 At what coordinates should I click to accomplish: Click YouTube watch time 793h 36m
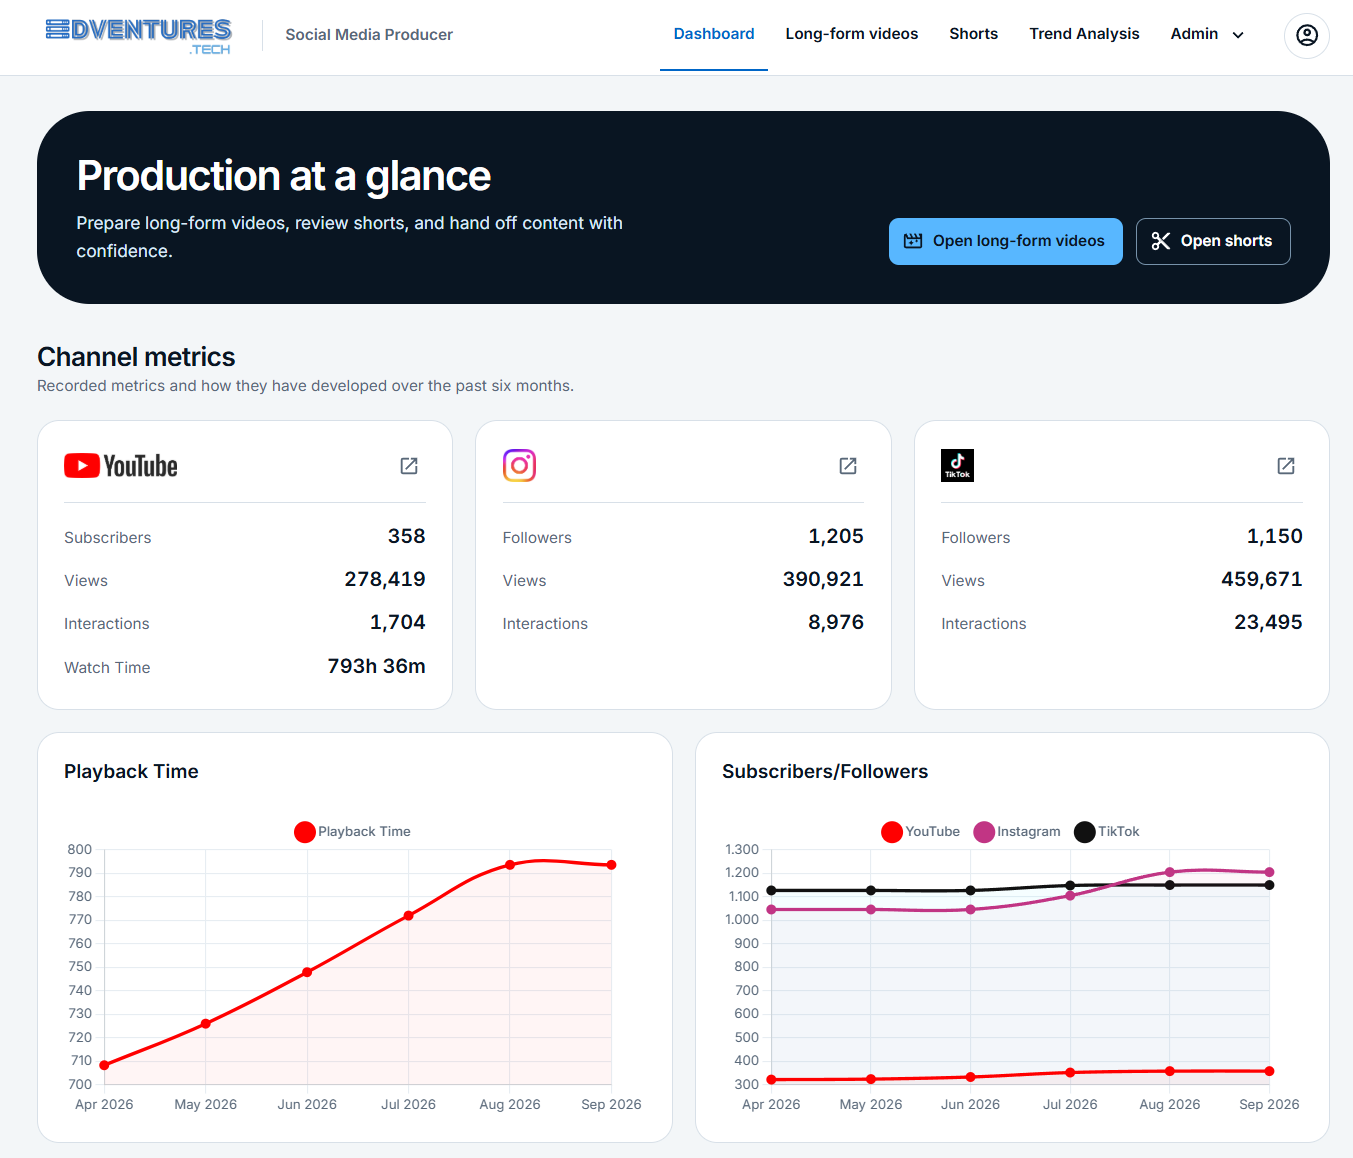(376, 666)
